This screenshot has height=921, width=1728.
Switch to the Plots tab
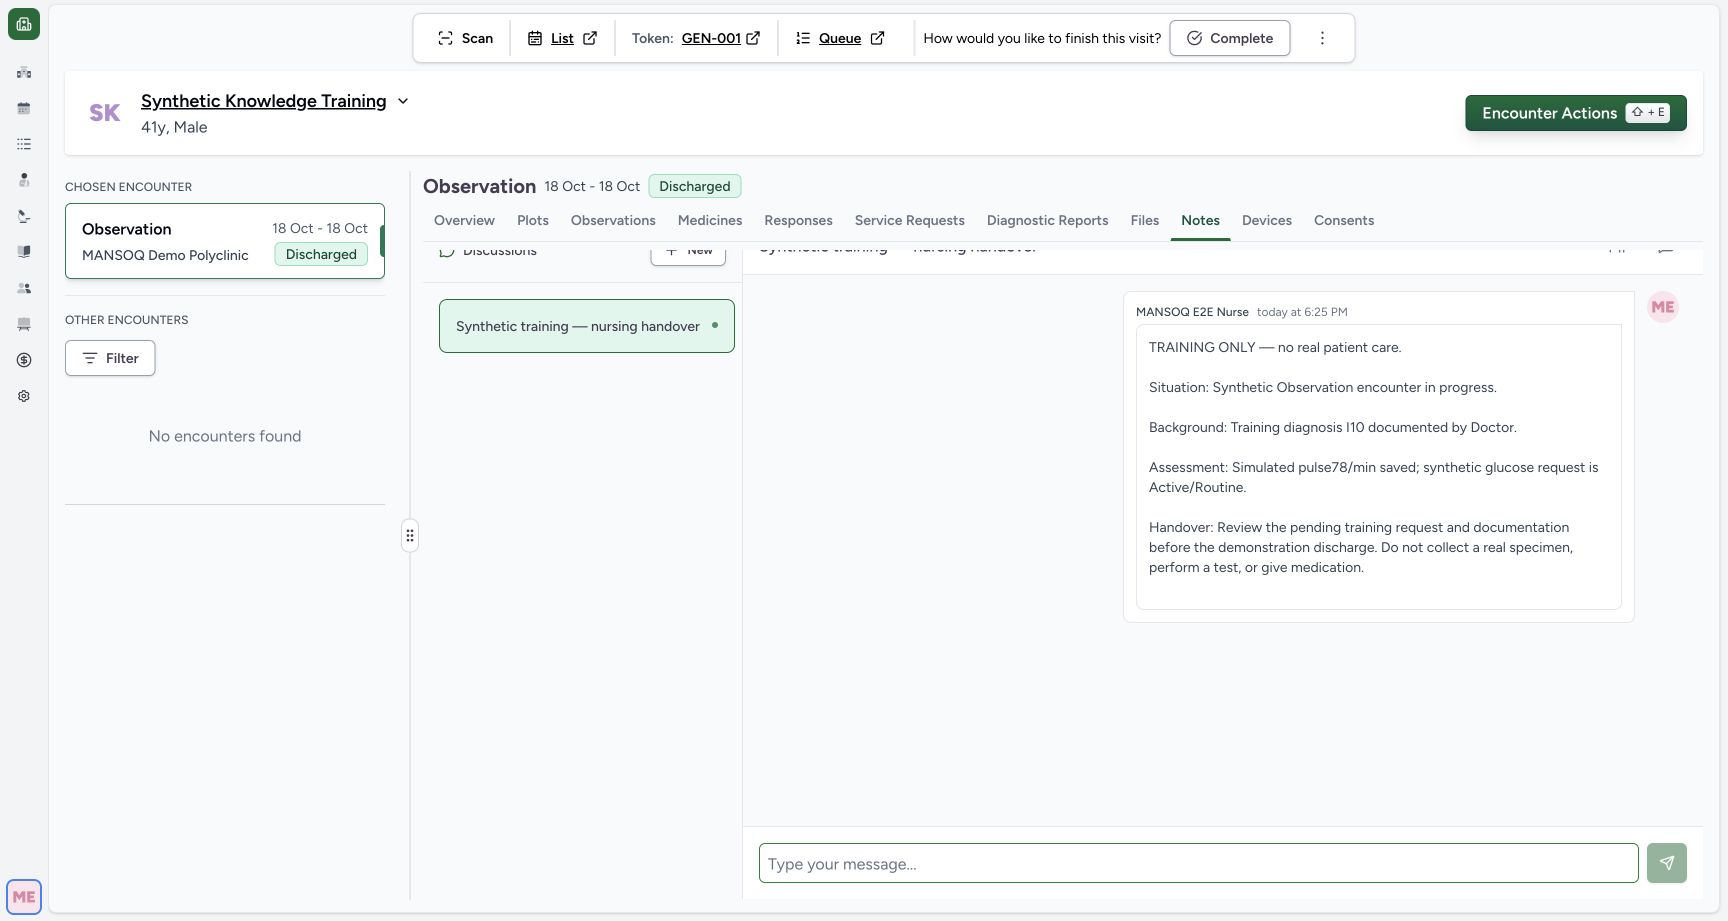click(533, 220)
